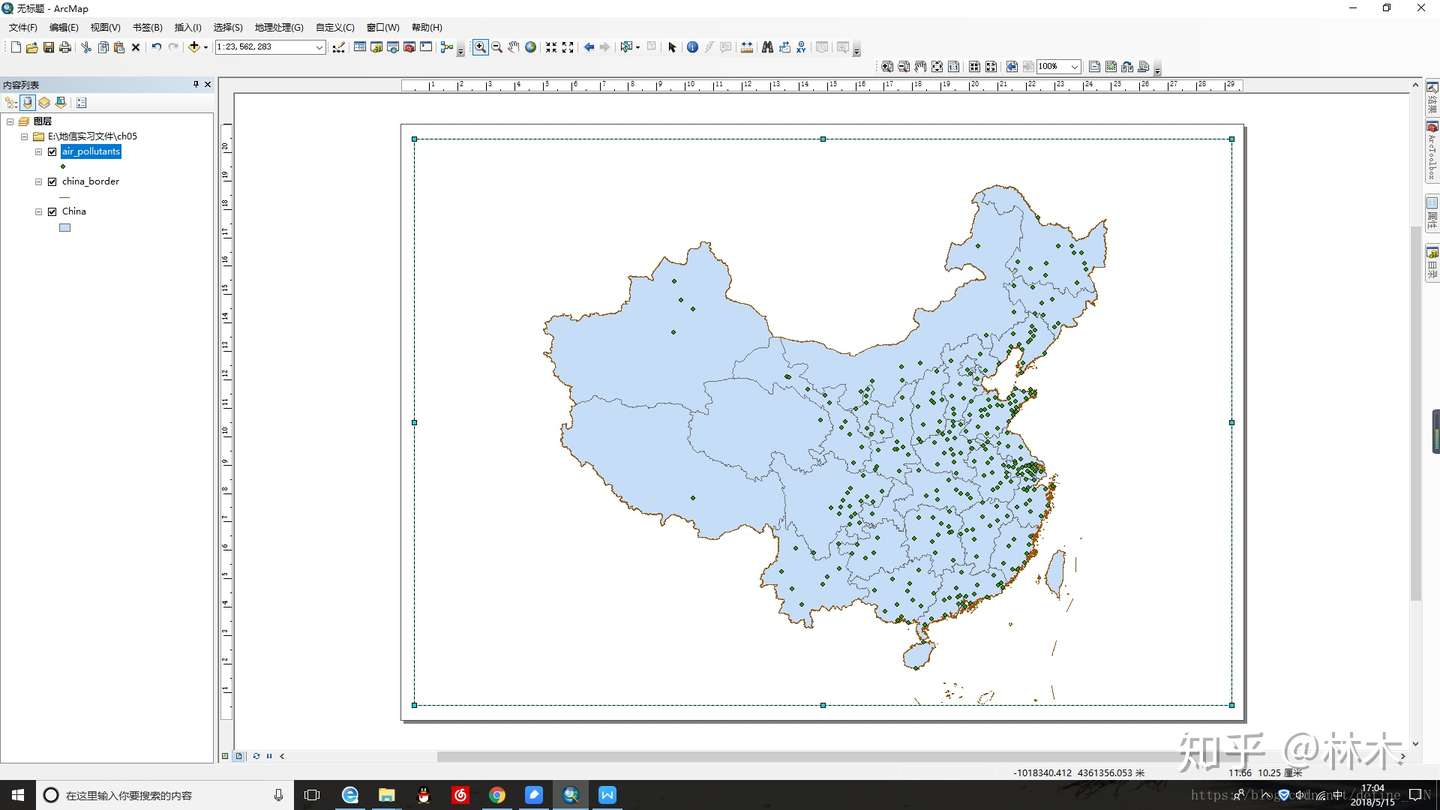Uncheck the air_pollutants layer
This screenshot has width=1440, height=810.
coord(52,152)
